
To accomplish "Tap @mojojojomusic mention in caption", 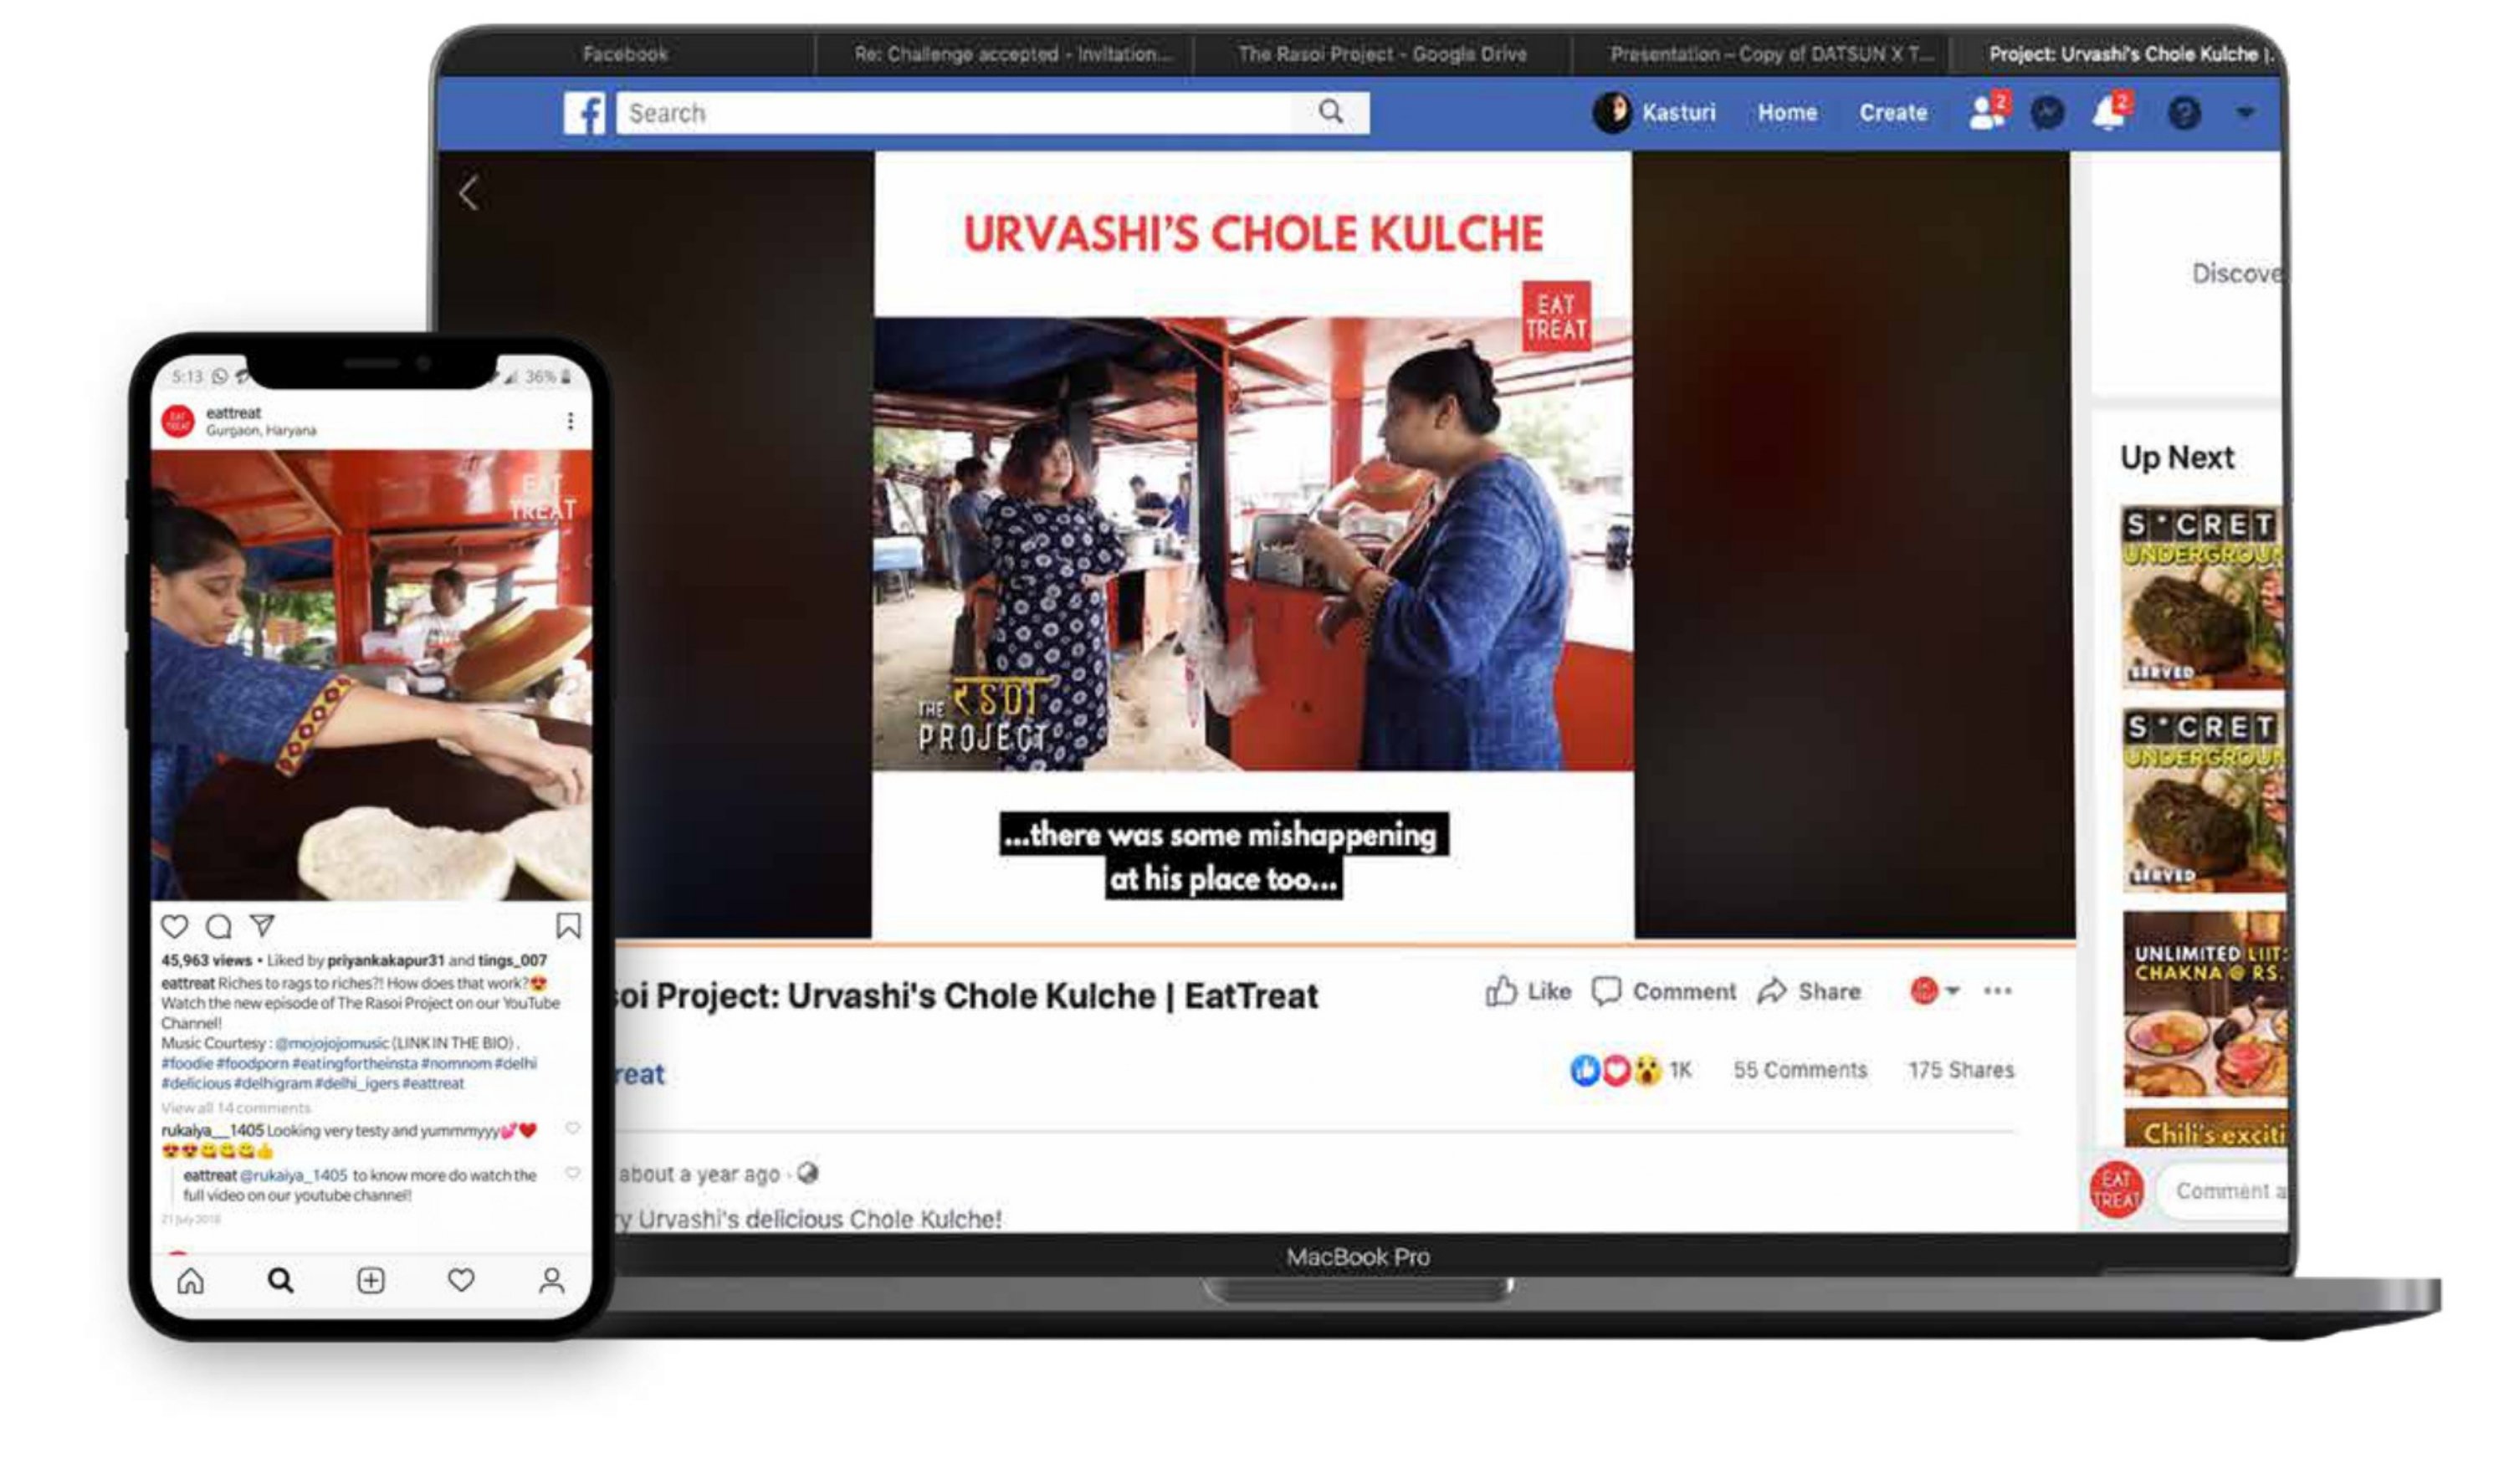I will pyautogui.click(x=331, y=1043).
